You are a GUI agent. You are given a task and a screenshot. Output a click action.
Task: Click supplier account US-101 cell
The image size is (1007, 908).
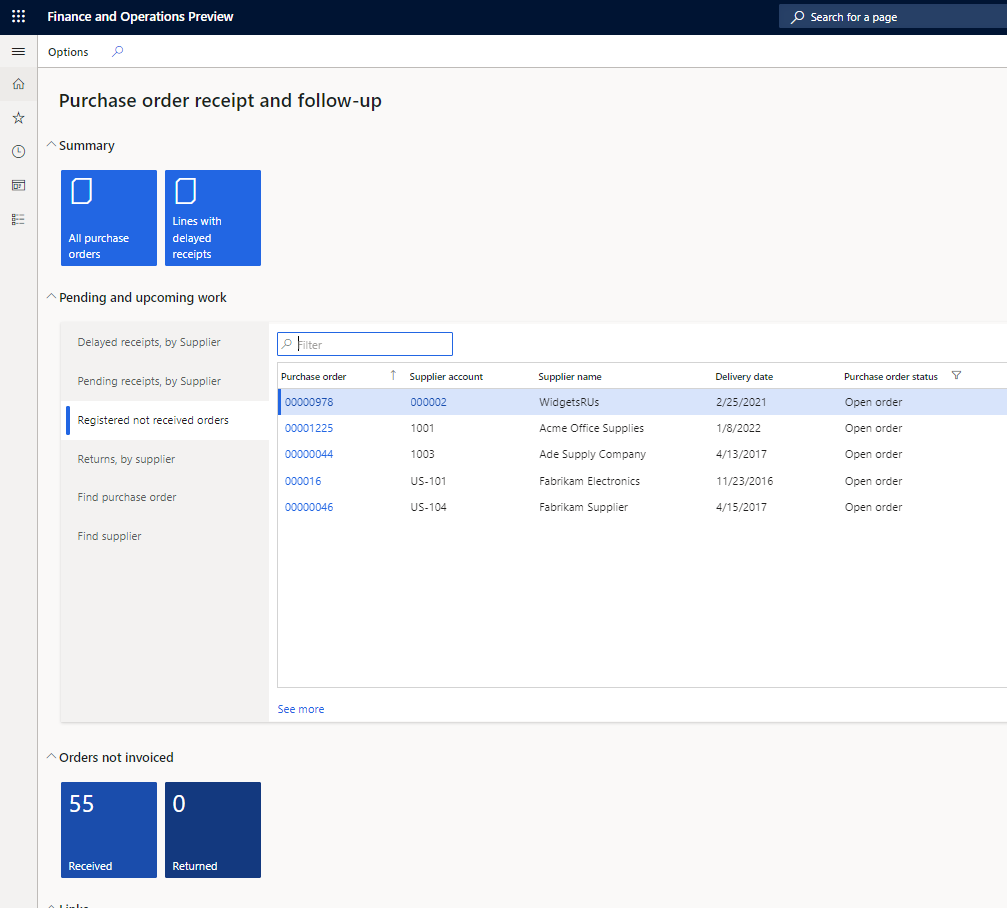(x=428, y=482)
